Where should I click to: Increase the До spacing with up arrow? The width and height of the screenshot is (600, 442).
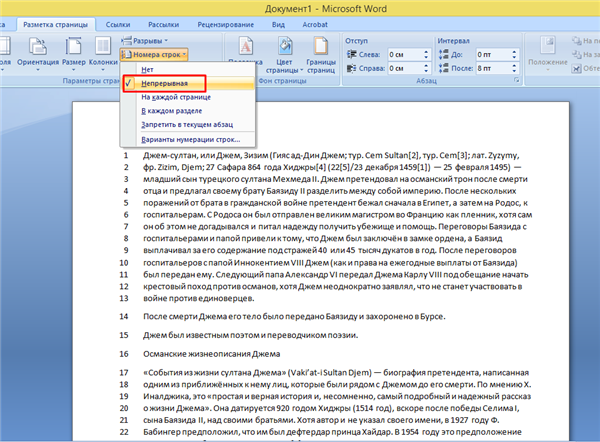pos(514,52)
